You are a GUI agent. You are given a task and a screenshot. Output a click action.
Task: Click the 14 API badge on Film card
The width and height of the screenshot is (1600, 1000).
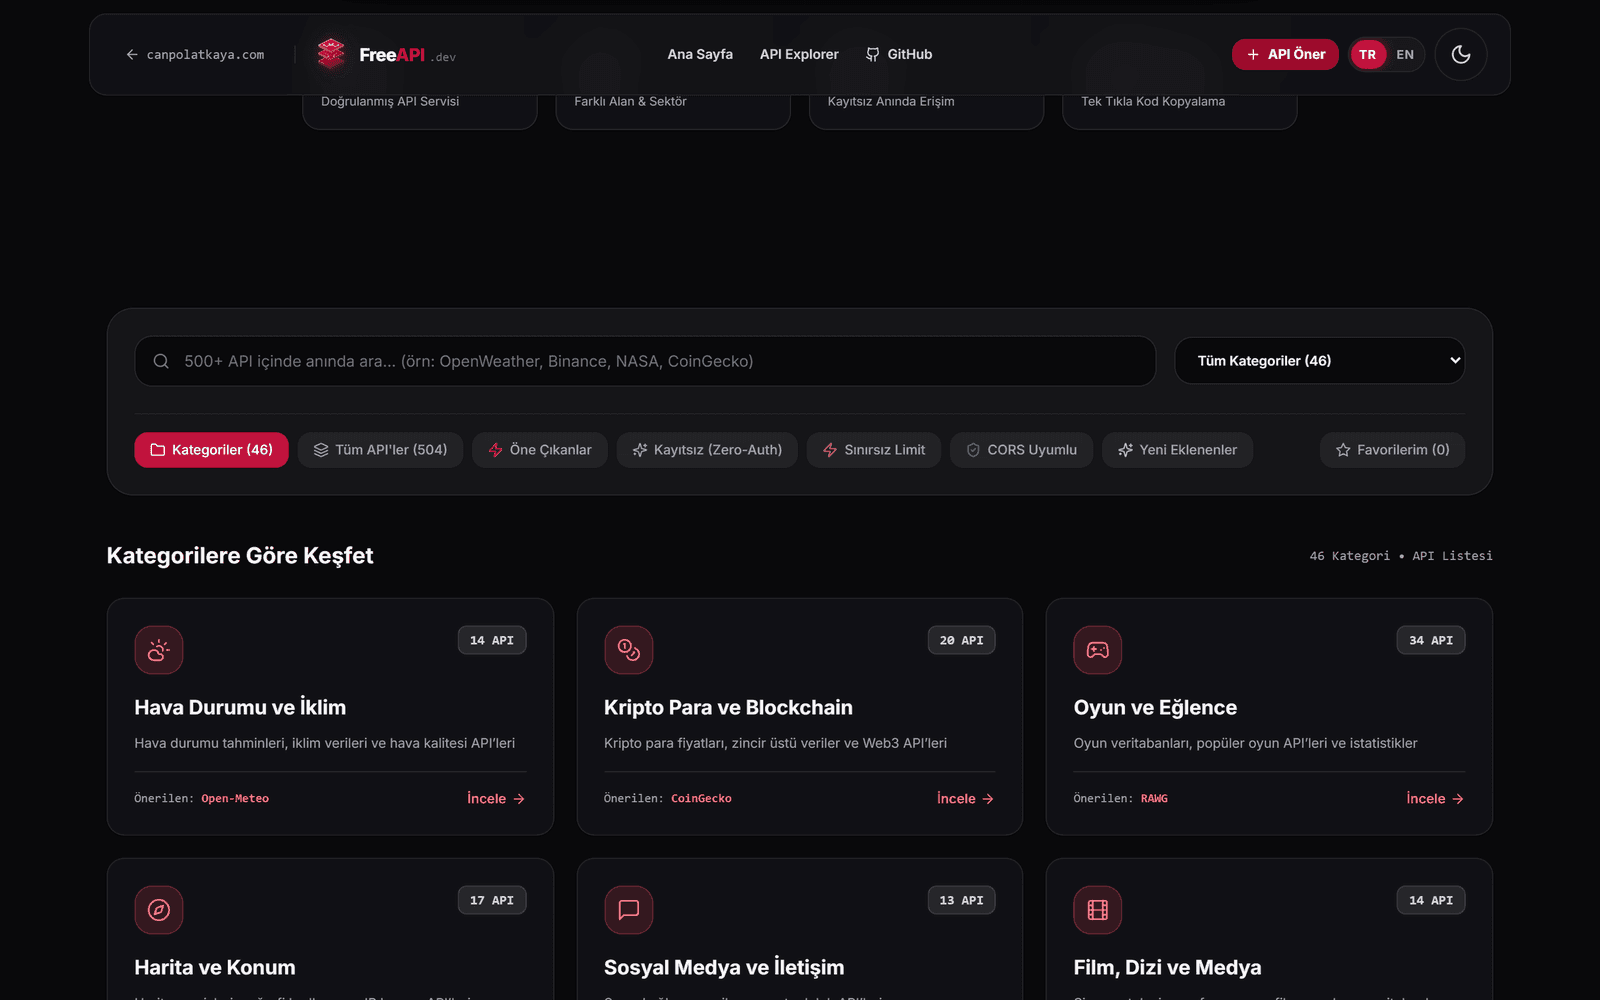click(x=1431, y=900)
